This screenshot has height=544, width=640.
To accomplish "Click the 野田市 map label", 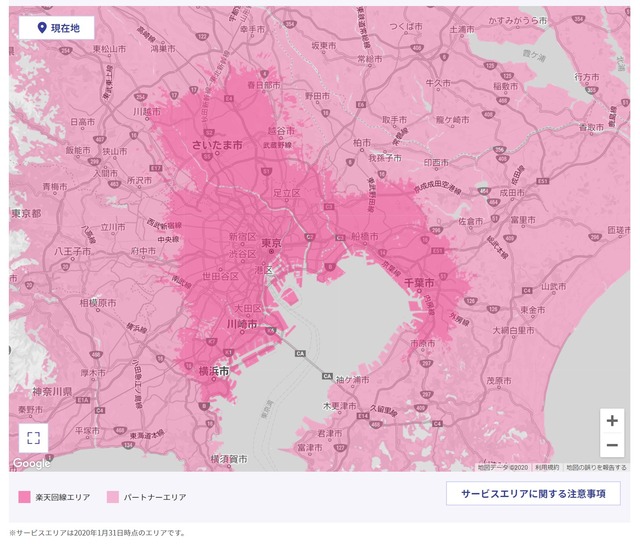I will coord(317,96).
